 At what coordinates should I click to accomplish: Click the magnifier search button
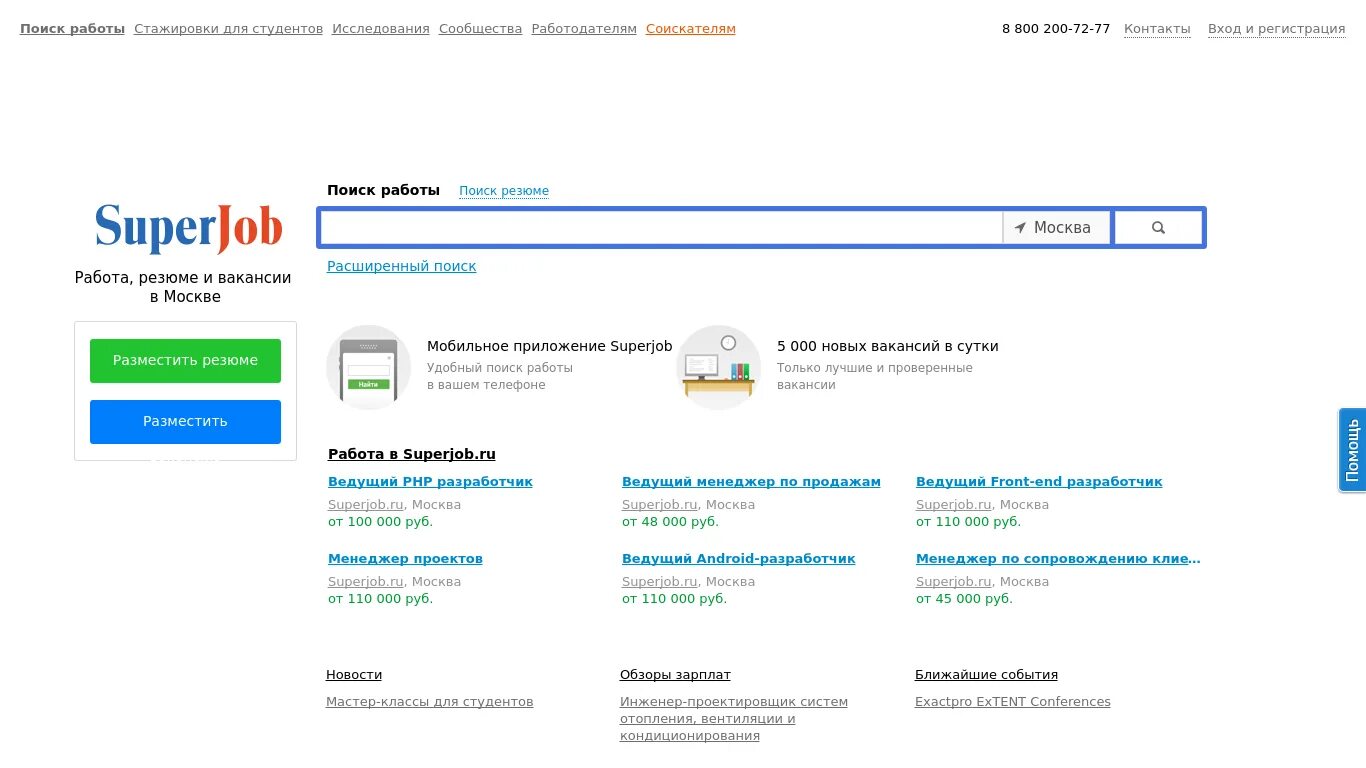click(x=1158, y=228)
